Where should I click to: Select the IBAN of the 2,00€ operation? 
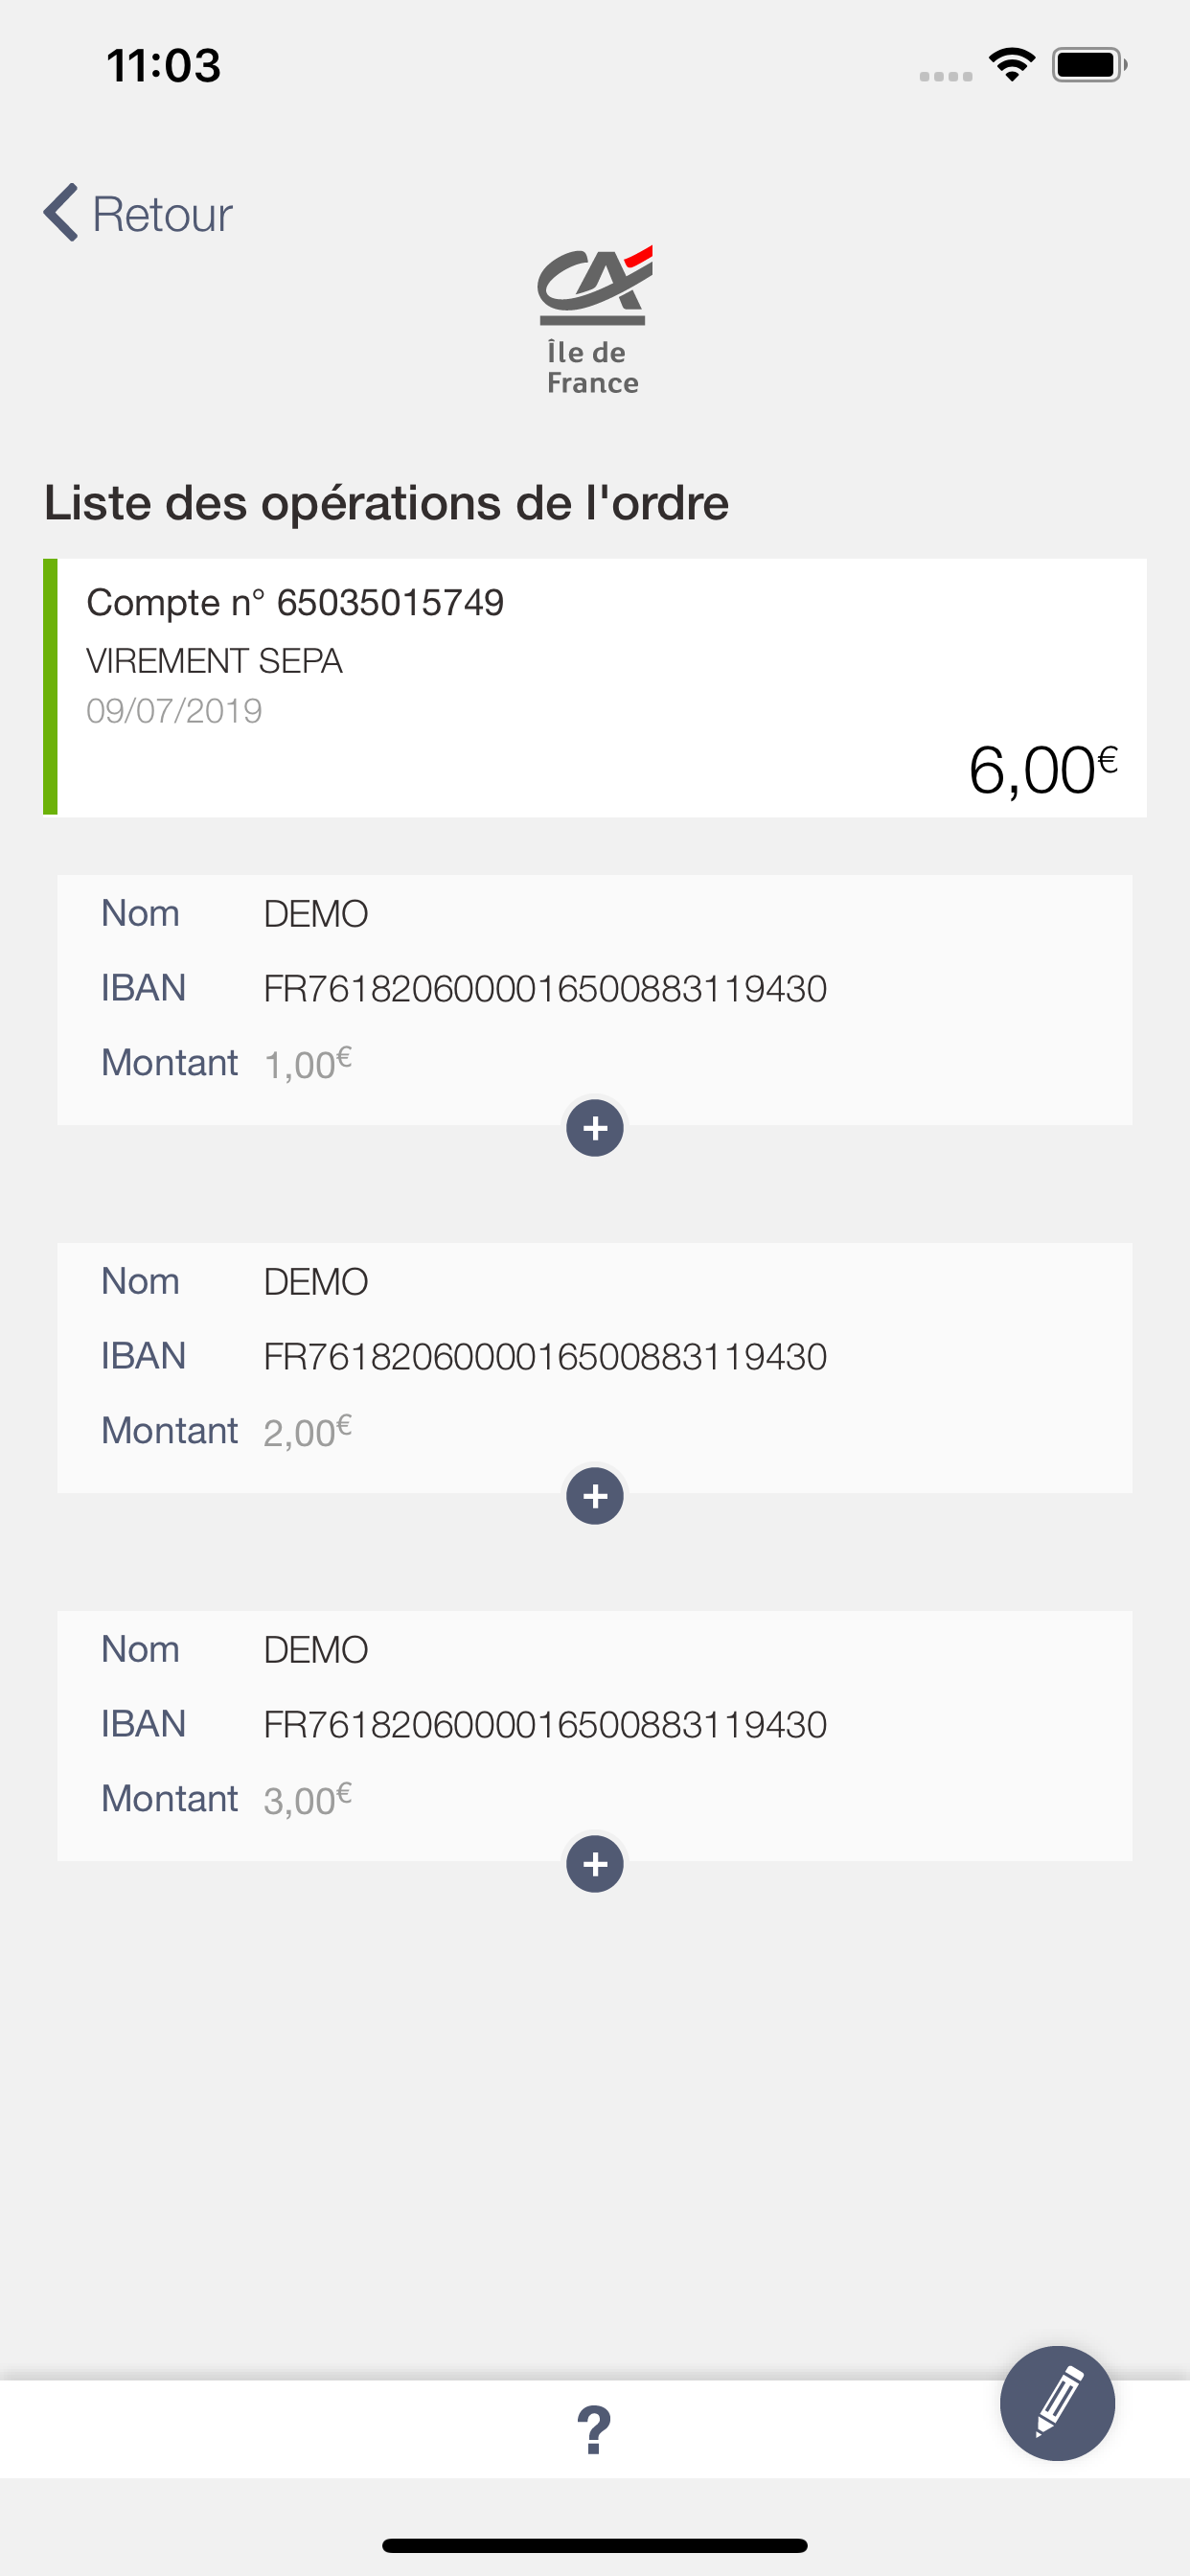point(545,1357)
